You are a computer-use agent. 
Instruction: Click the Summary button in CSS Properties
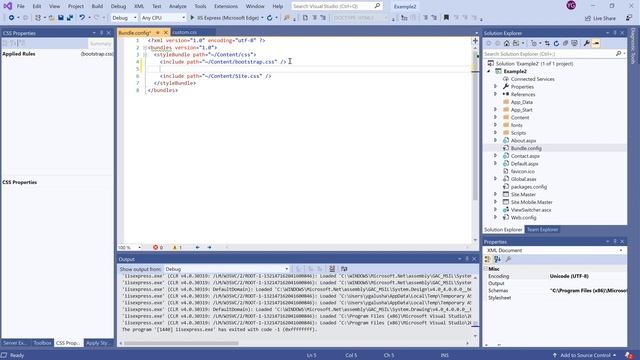100,43
